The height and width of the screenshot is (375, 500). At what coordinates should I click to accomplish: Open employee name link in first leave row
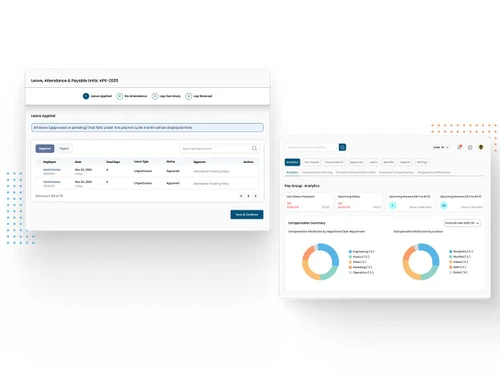click(x=52, y=170)
